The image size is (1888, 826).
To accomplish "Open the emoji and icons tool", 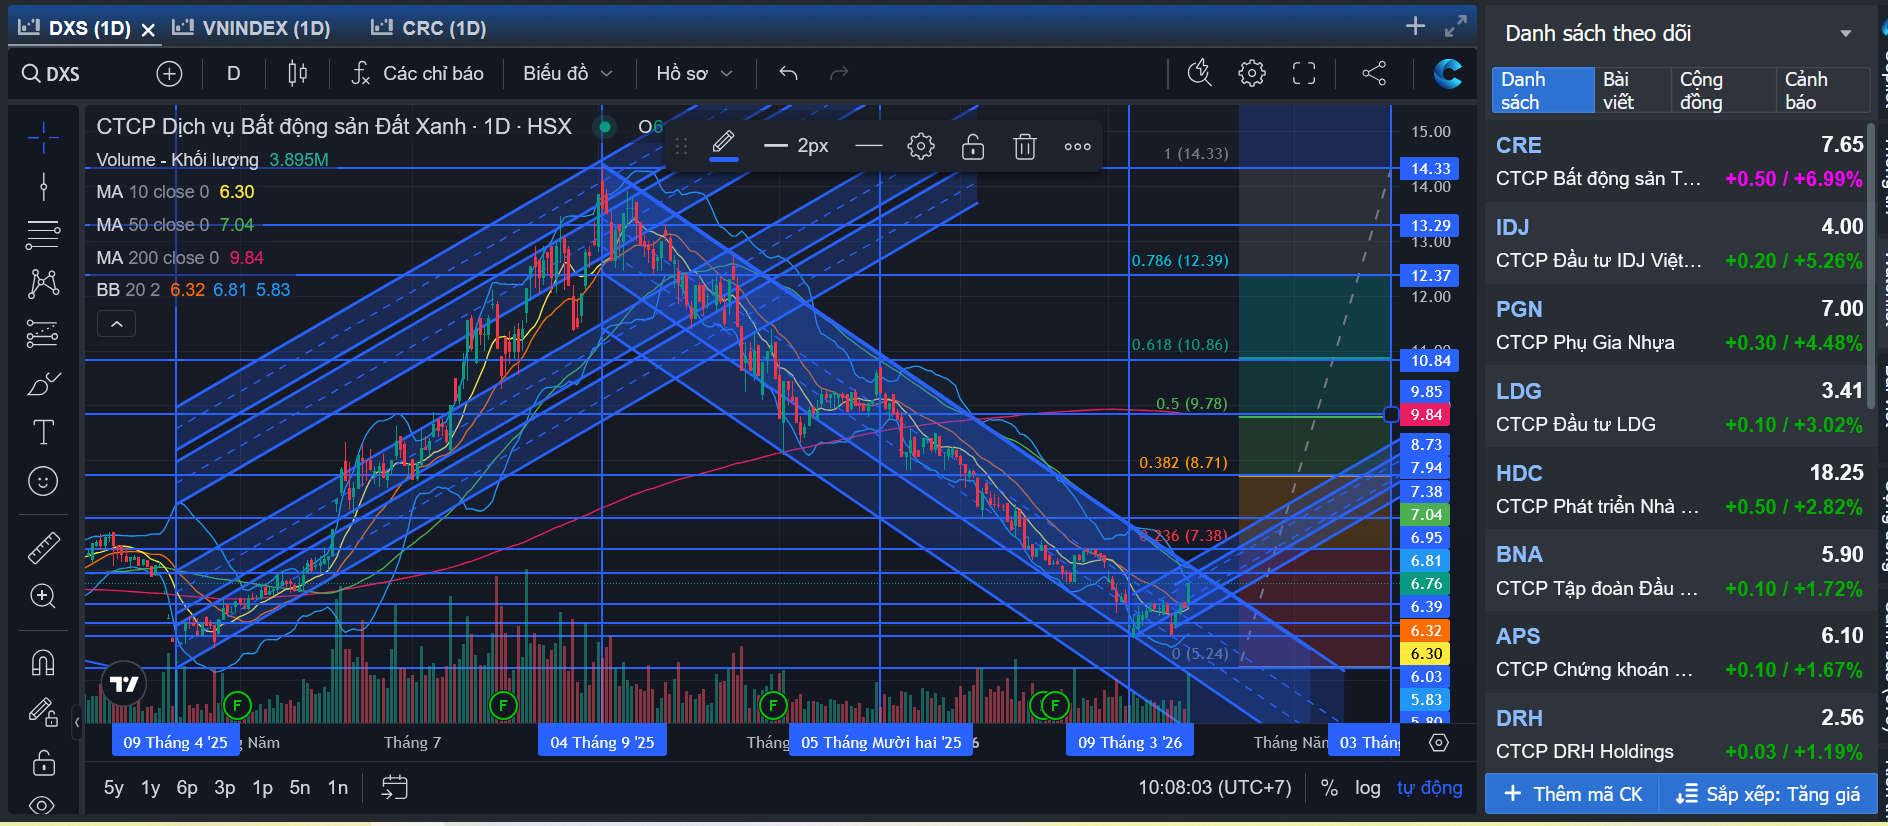I will (43, 481).
